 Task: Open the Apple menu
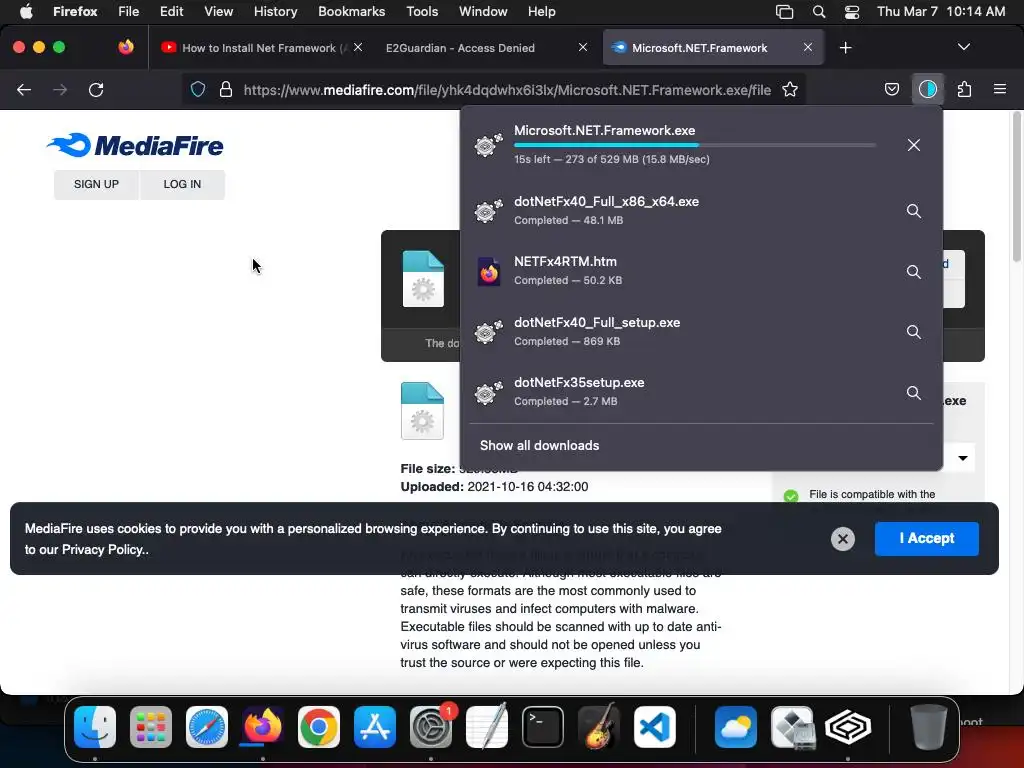26,12
